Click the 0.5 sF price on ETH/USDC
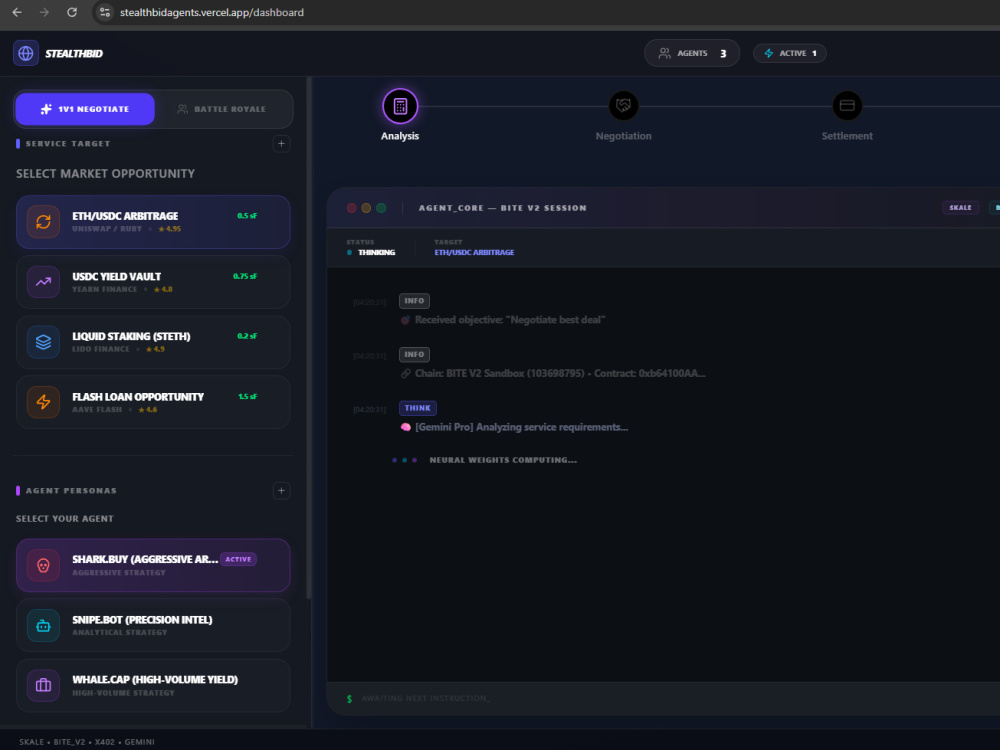This screenshot has width=1000, height=750. click(x=247, y=216)
